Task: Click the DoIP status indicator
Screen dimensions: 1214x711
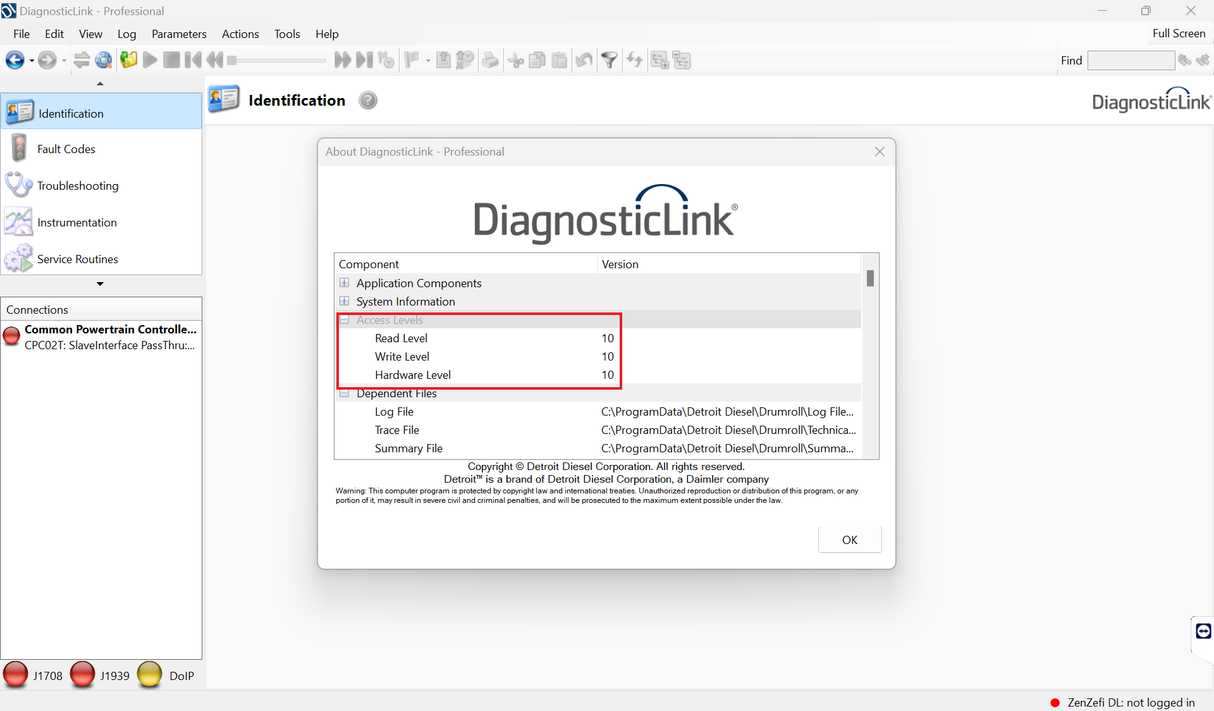Action: tap(149, 674)
